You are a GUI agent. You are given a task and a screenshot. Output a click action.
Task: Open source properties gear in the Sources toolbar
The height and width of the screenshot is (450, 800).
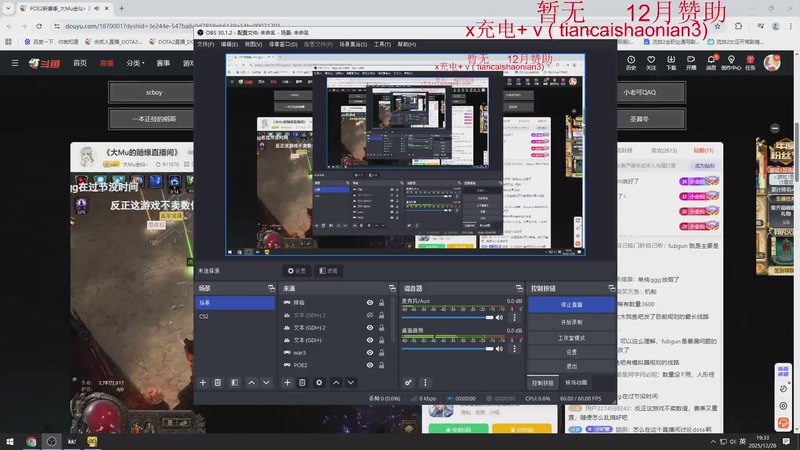319,383
